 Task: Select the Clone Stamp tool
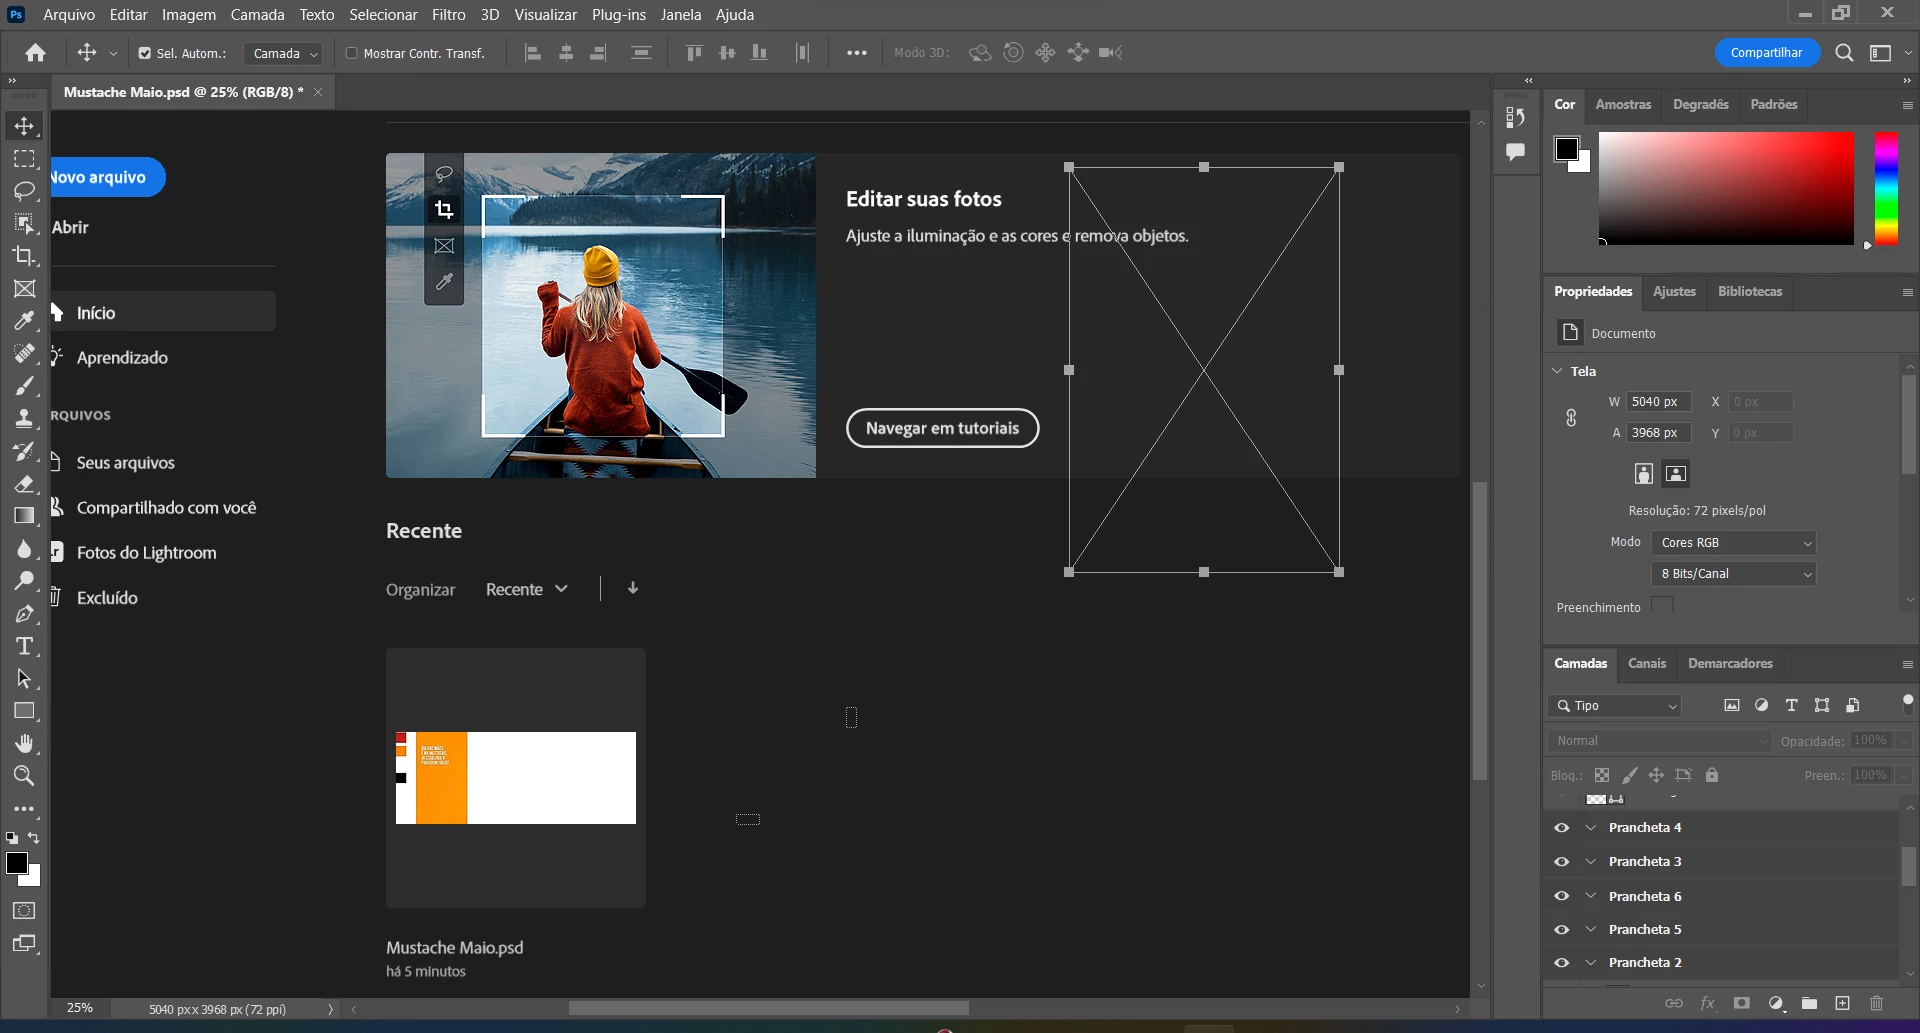[x=24, y=418]
